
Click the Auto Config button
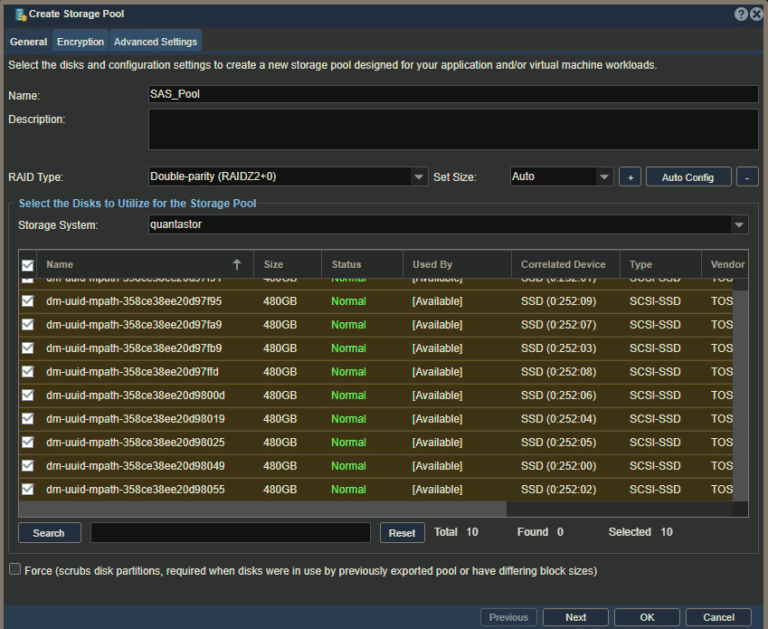point(688,177)
